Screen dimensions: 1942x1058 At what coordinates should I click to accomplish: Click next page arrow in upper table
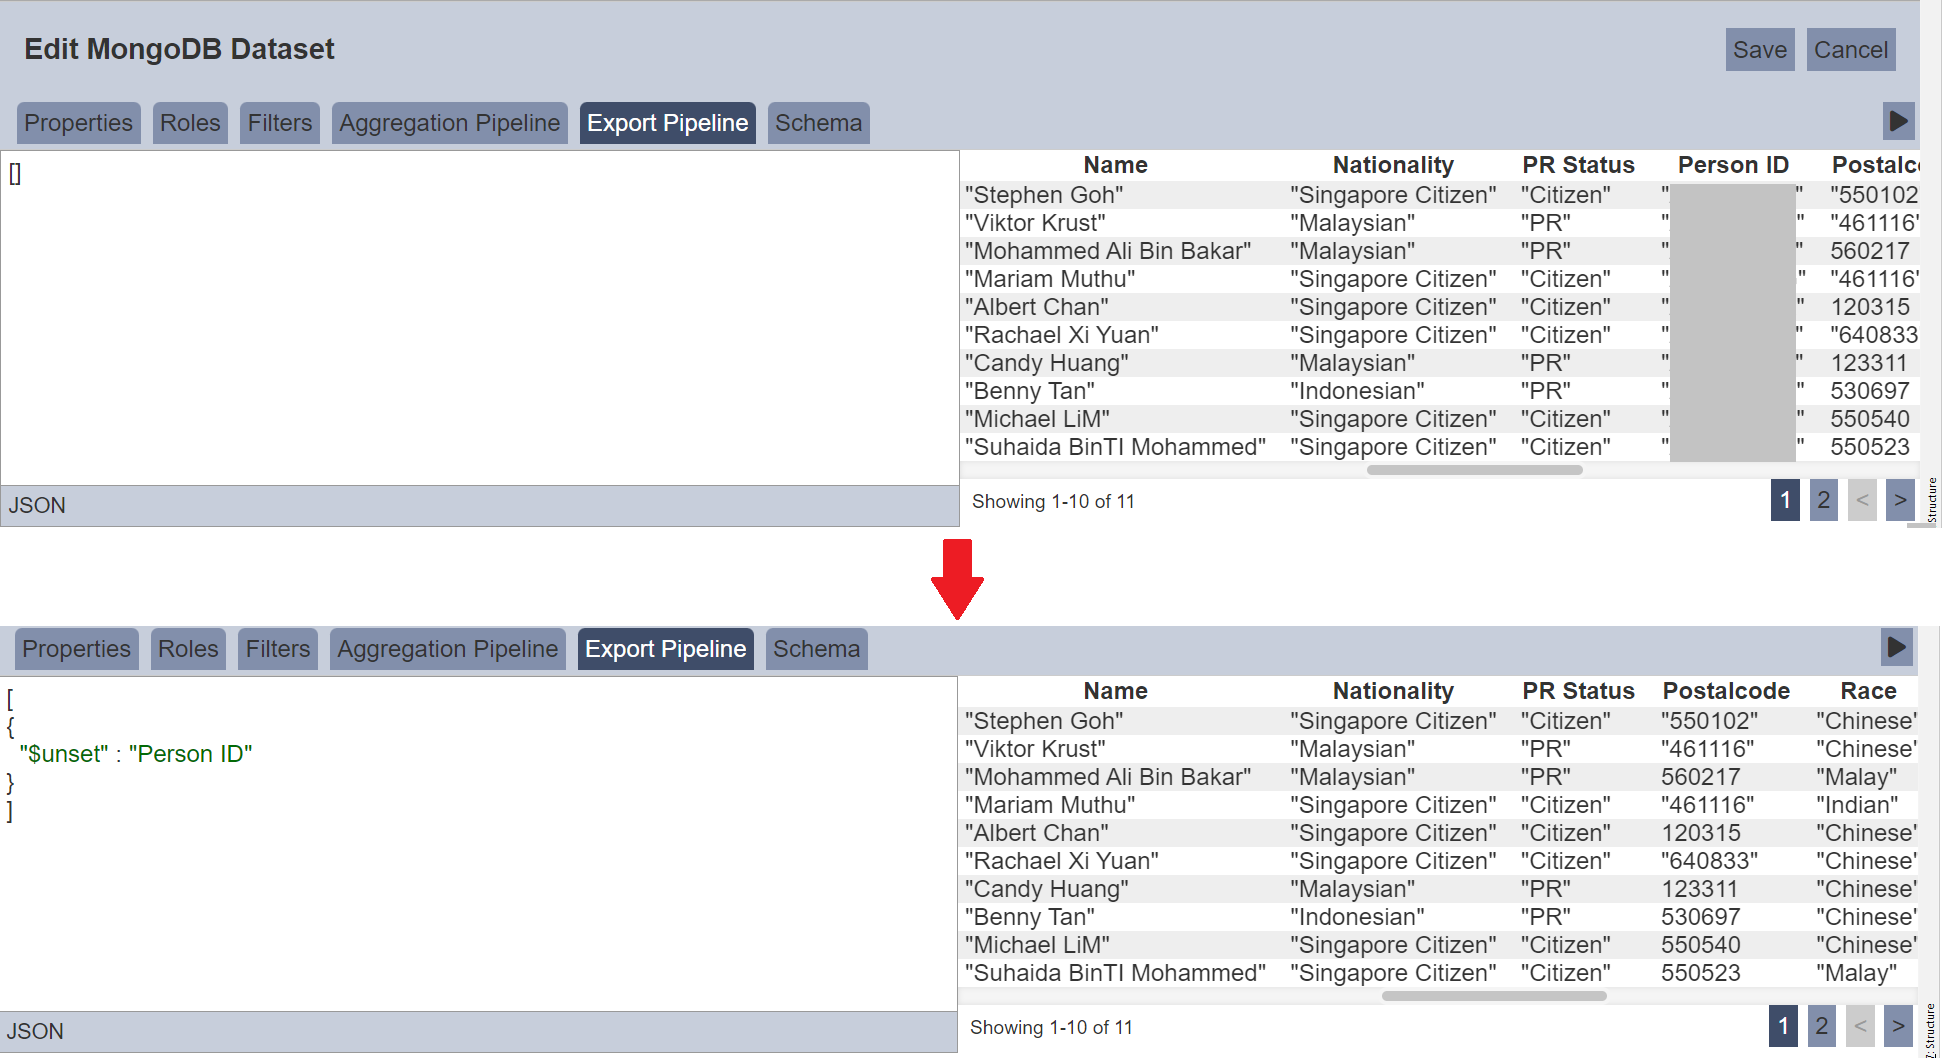[1900, 500]
